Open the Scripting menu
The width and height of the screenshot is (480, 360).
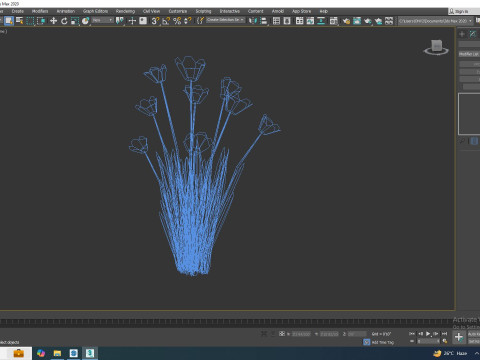[203, 11]
